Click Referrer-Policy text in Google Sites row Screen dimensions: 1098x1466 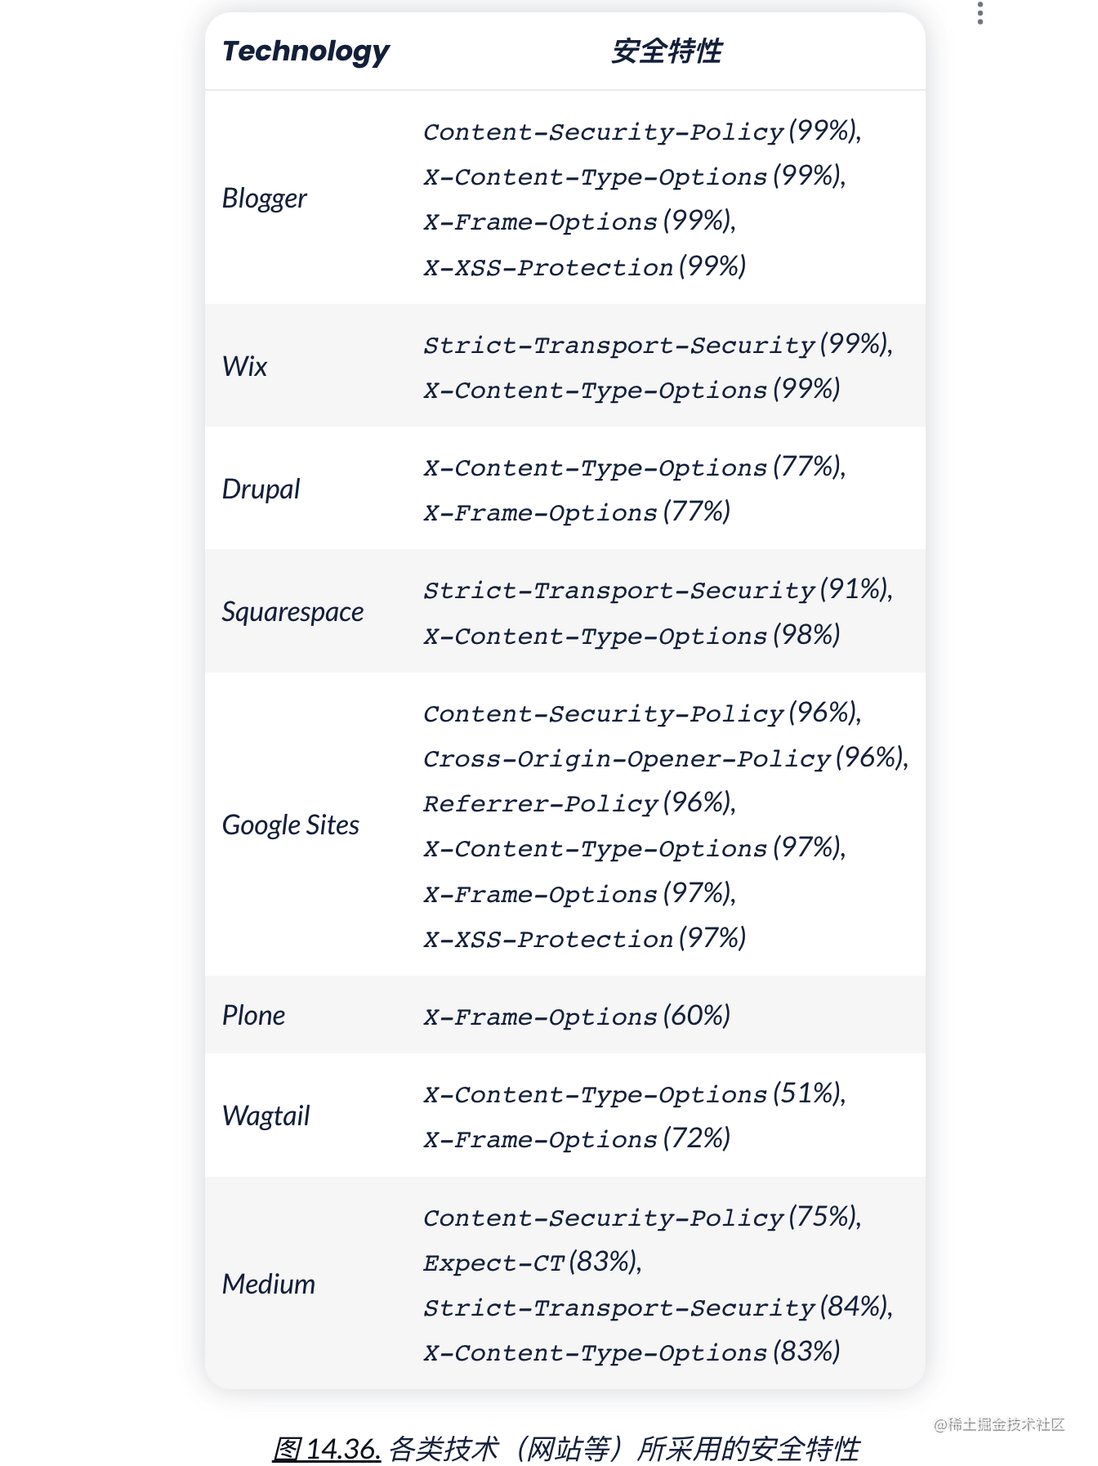coord(541,804)
